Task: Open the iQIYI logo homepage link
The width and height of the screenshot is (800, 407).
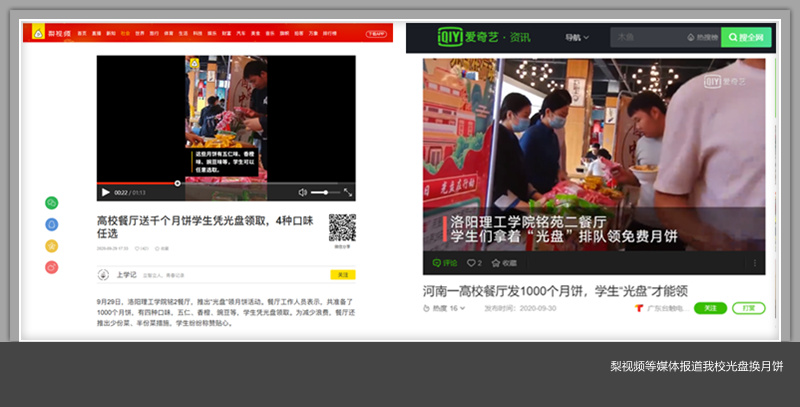Action: tap(470, 38)
